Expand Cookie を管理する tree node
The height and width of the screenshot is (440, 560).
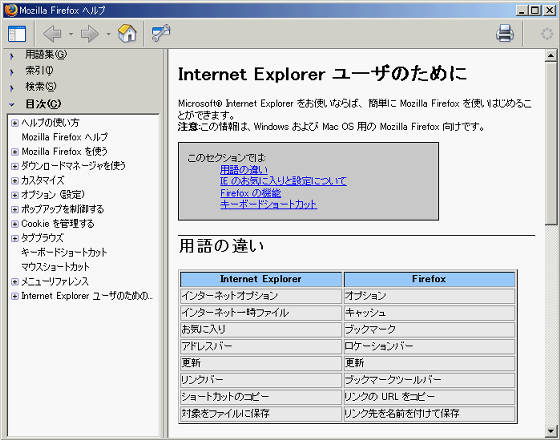point(15,224)
